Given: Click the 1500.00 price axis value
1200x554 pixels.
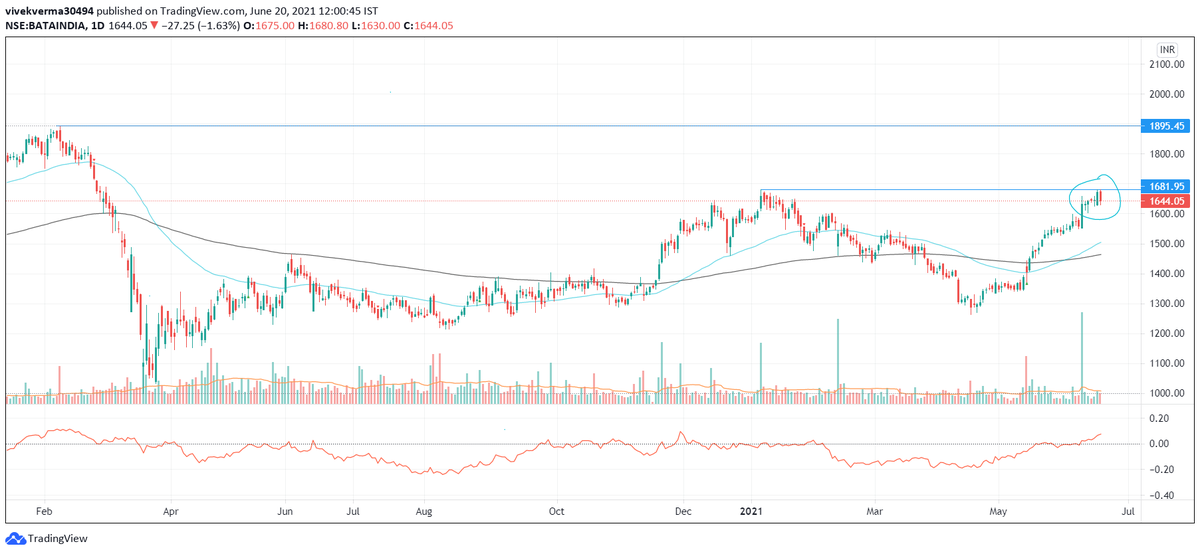Looking at the screenshot, I should (x=1168, y=244).
